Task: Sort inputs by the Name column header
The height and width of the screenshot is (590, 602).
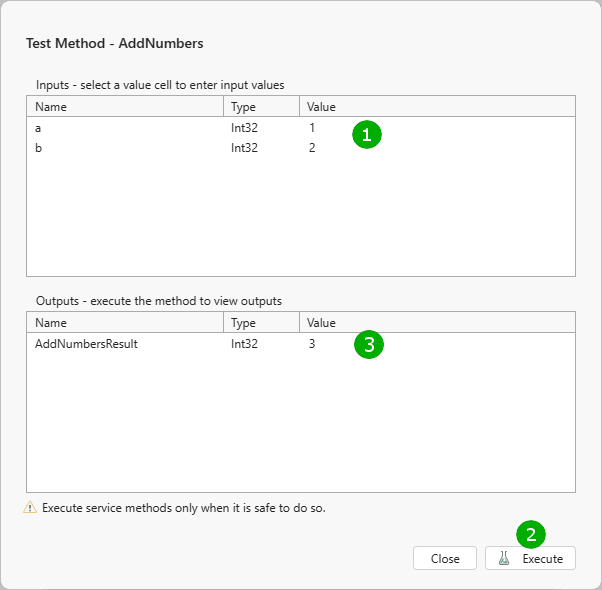Action: click(x=50, y=106)
